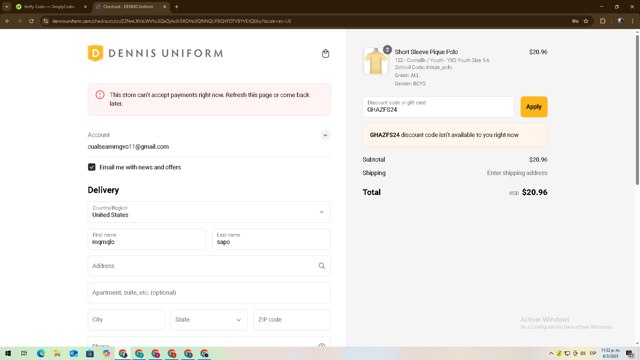The width and height of the screenshot is (640, 360).
Task: Click the Total $20.96 amount
Action: point(534,192)
